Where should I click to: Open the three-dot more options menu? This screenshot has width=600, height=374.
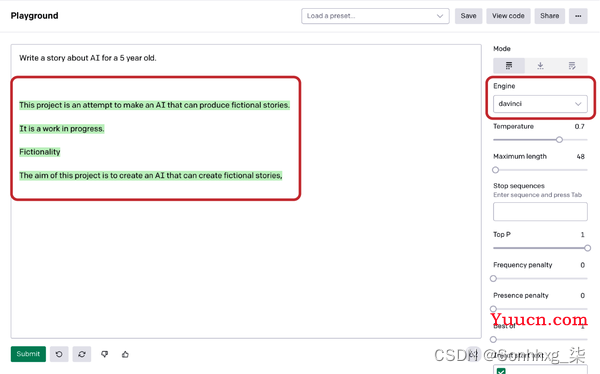point(578,16)
